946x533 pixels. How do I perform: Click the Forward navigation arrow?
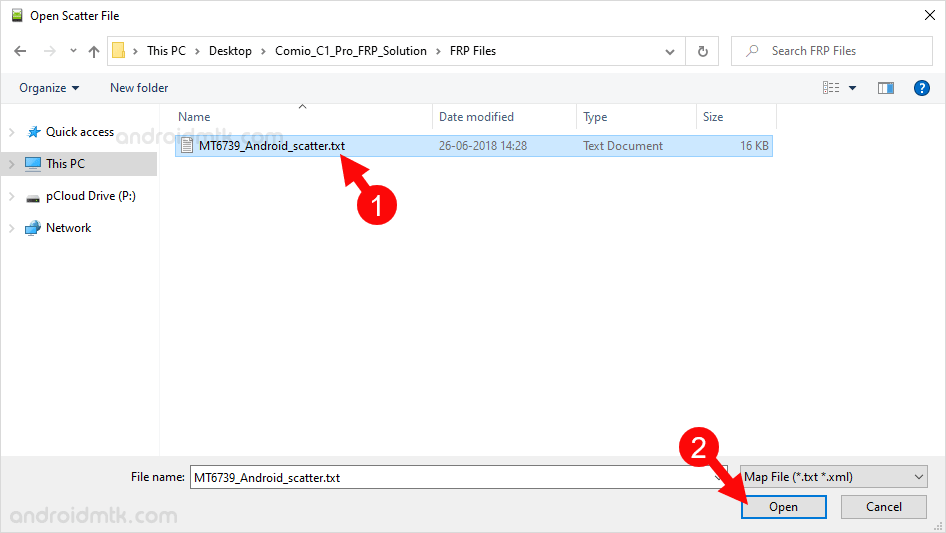[x=48, y=51]
